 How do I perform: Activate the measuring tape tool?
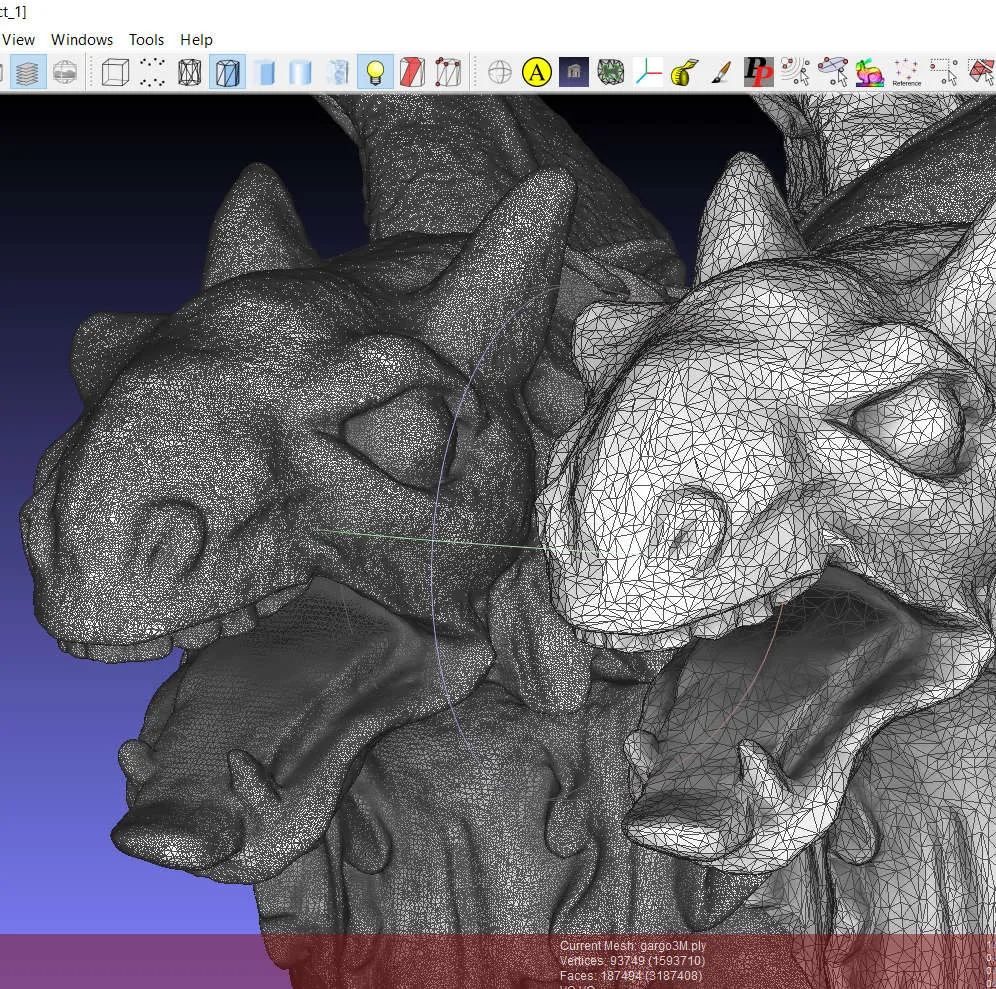click(x=684, y=72)
